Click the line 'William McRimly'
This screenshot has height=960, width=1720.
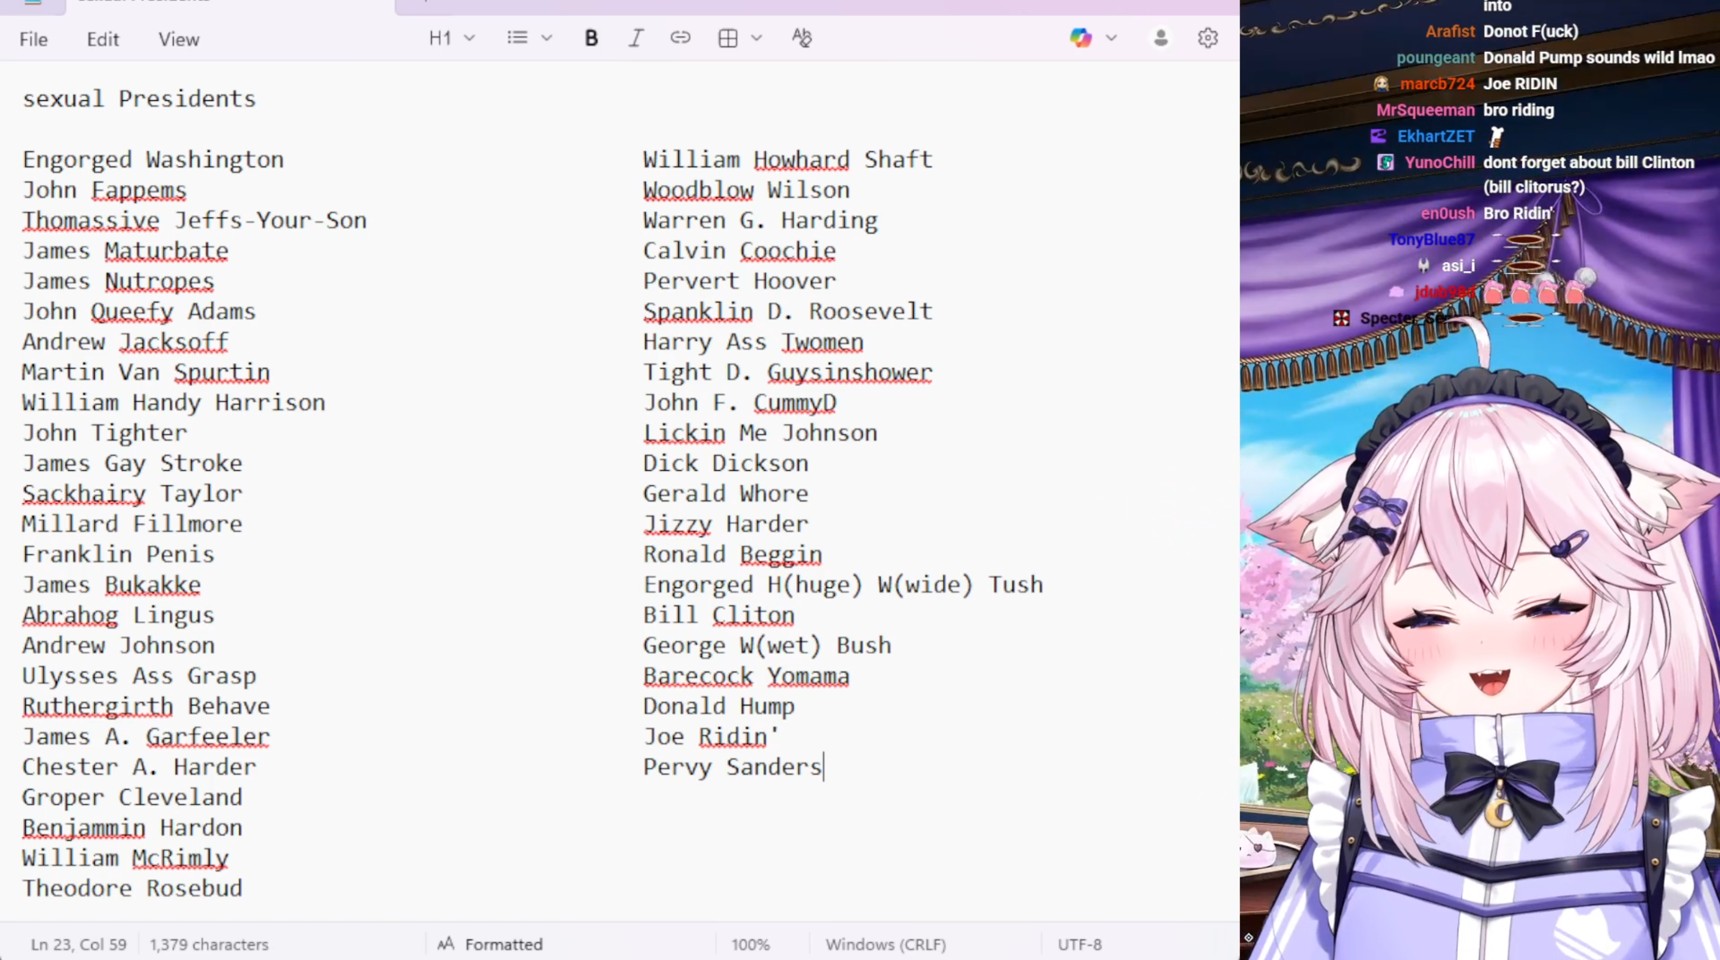tap(125, 858)
